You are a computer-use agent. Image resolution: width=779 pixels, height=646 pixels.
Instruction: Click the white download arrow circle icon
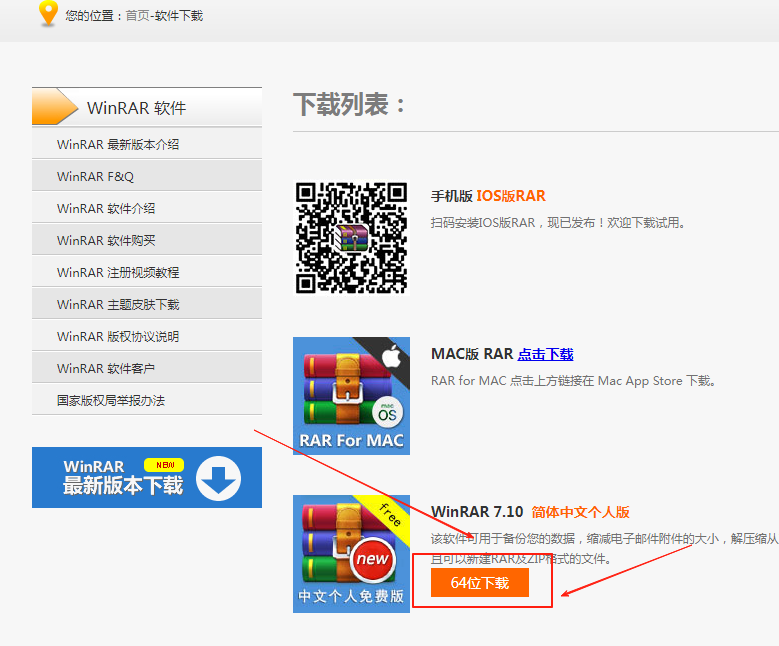tap(218, 478)
